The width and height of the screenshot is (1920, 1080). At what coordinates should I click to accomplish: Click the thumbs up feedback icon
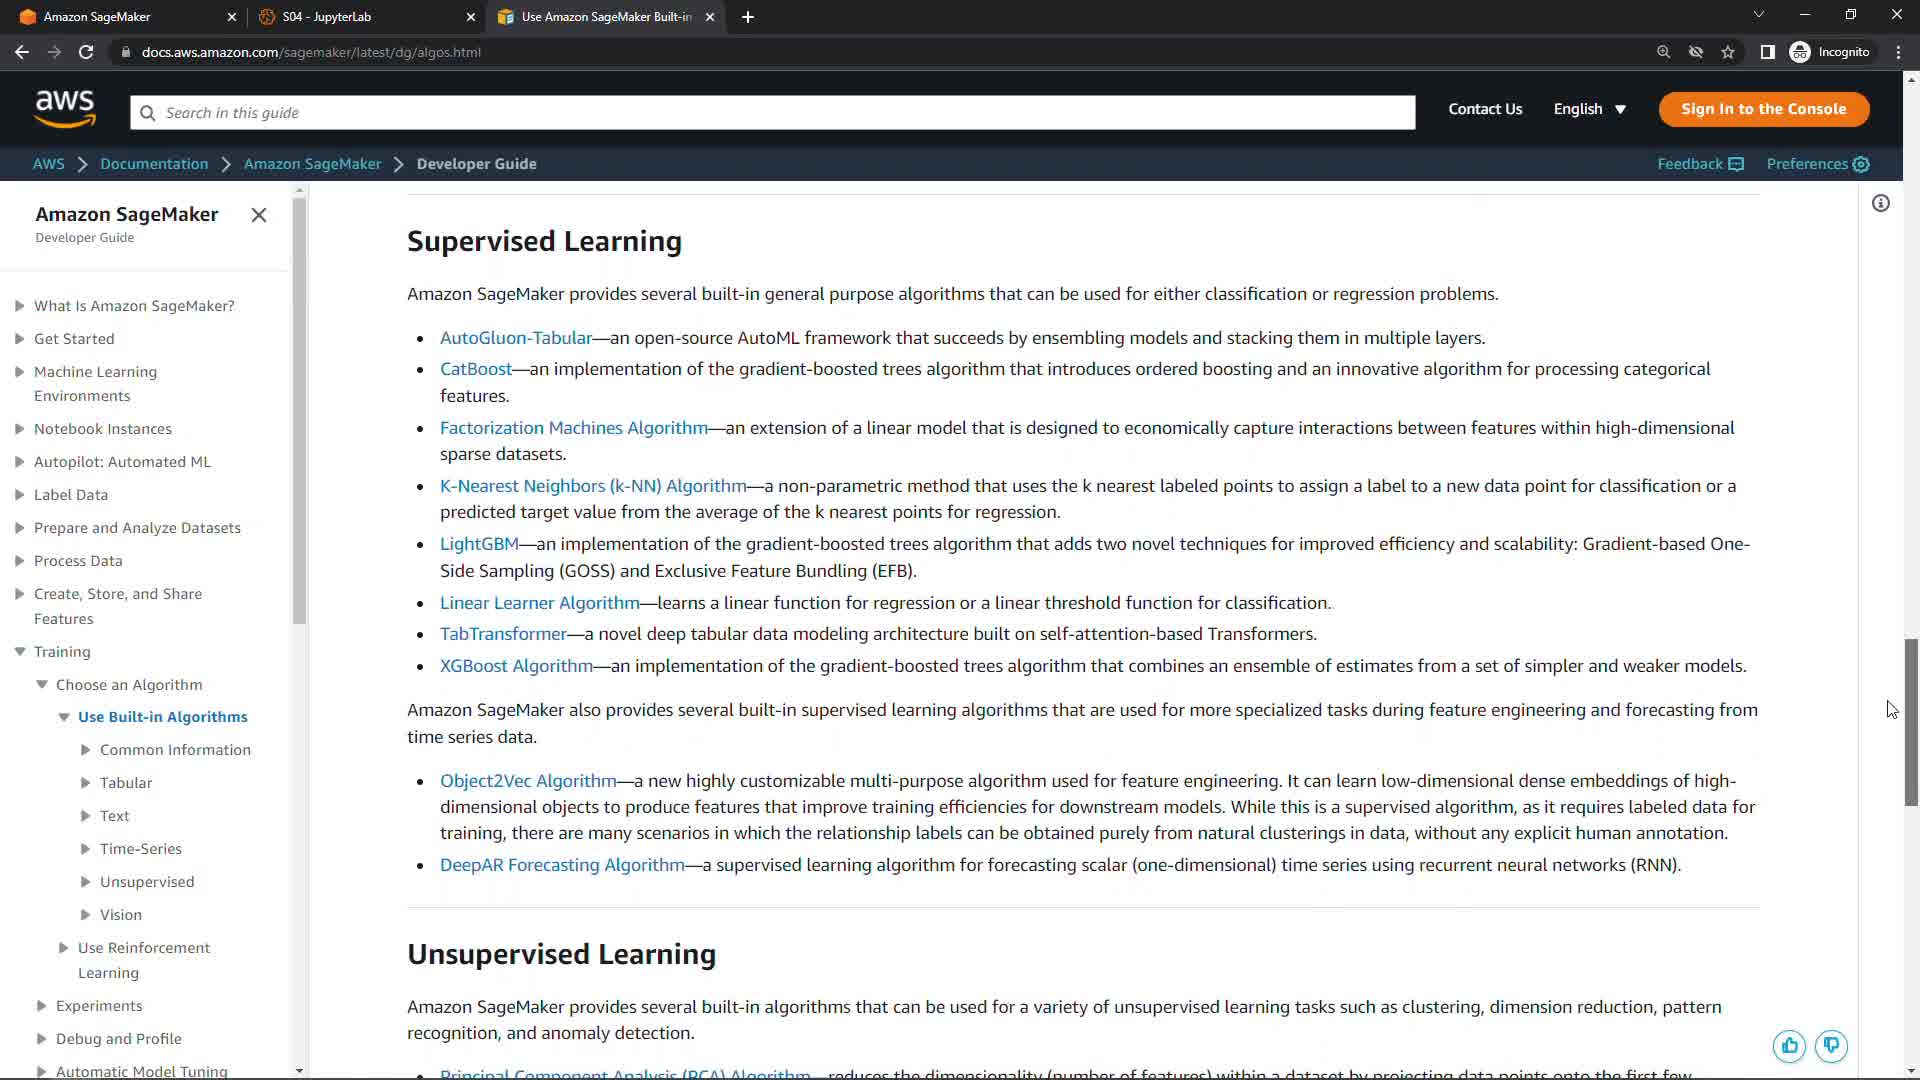point(1789,1046)
